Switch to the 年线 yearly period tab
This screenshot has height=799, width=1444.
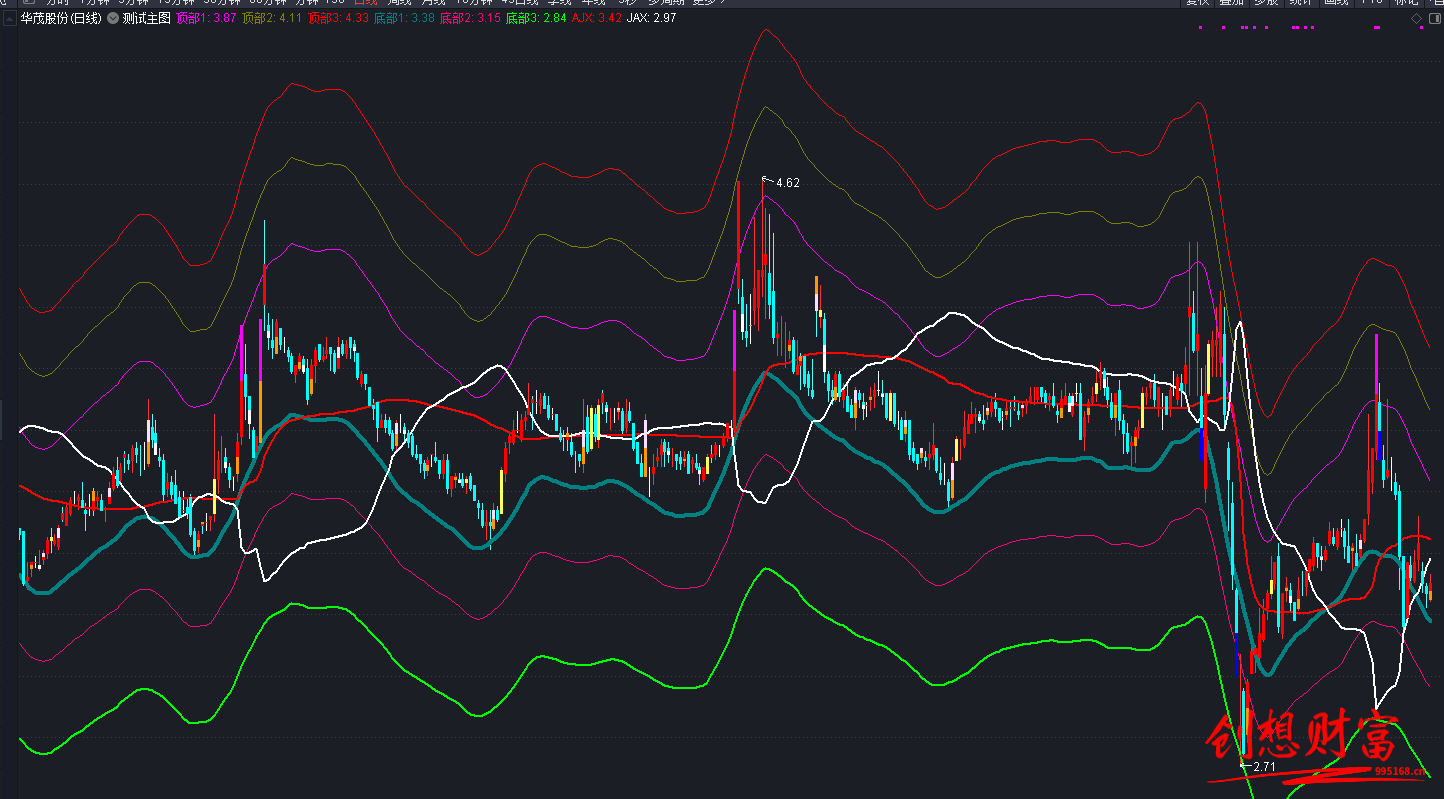(594, 3)
